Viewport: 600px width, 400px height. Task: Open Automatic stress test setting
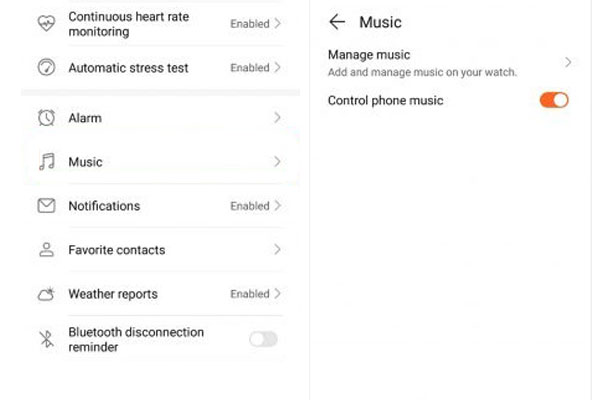pos(161,67)
